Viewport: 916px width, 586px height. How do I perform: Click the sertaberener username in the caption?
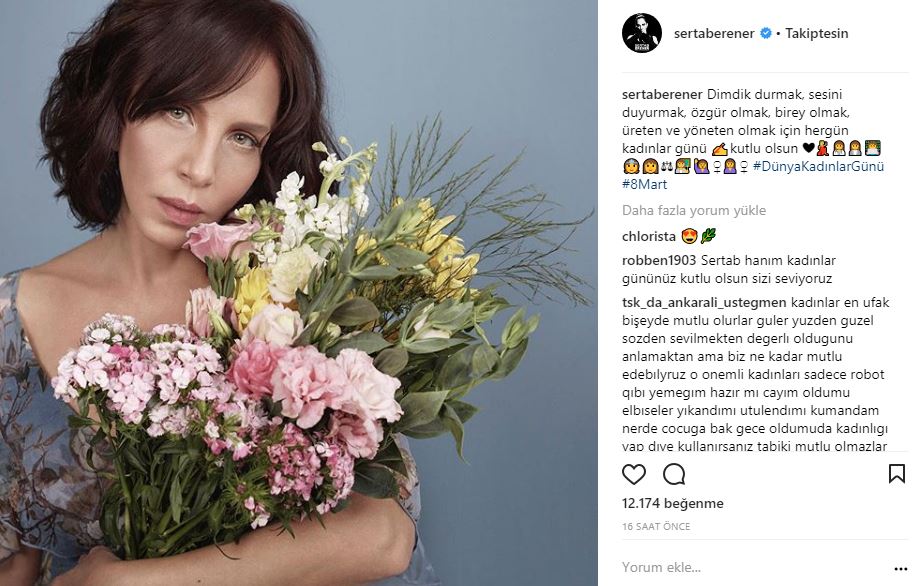point(661,93)
